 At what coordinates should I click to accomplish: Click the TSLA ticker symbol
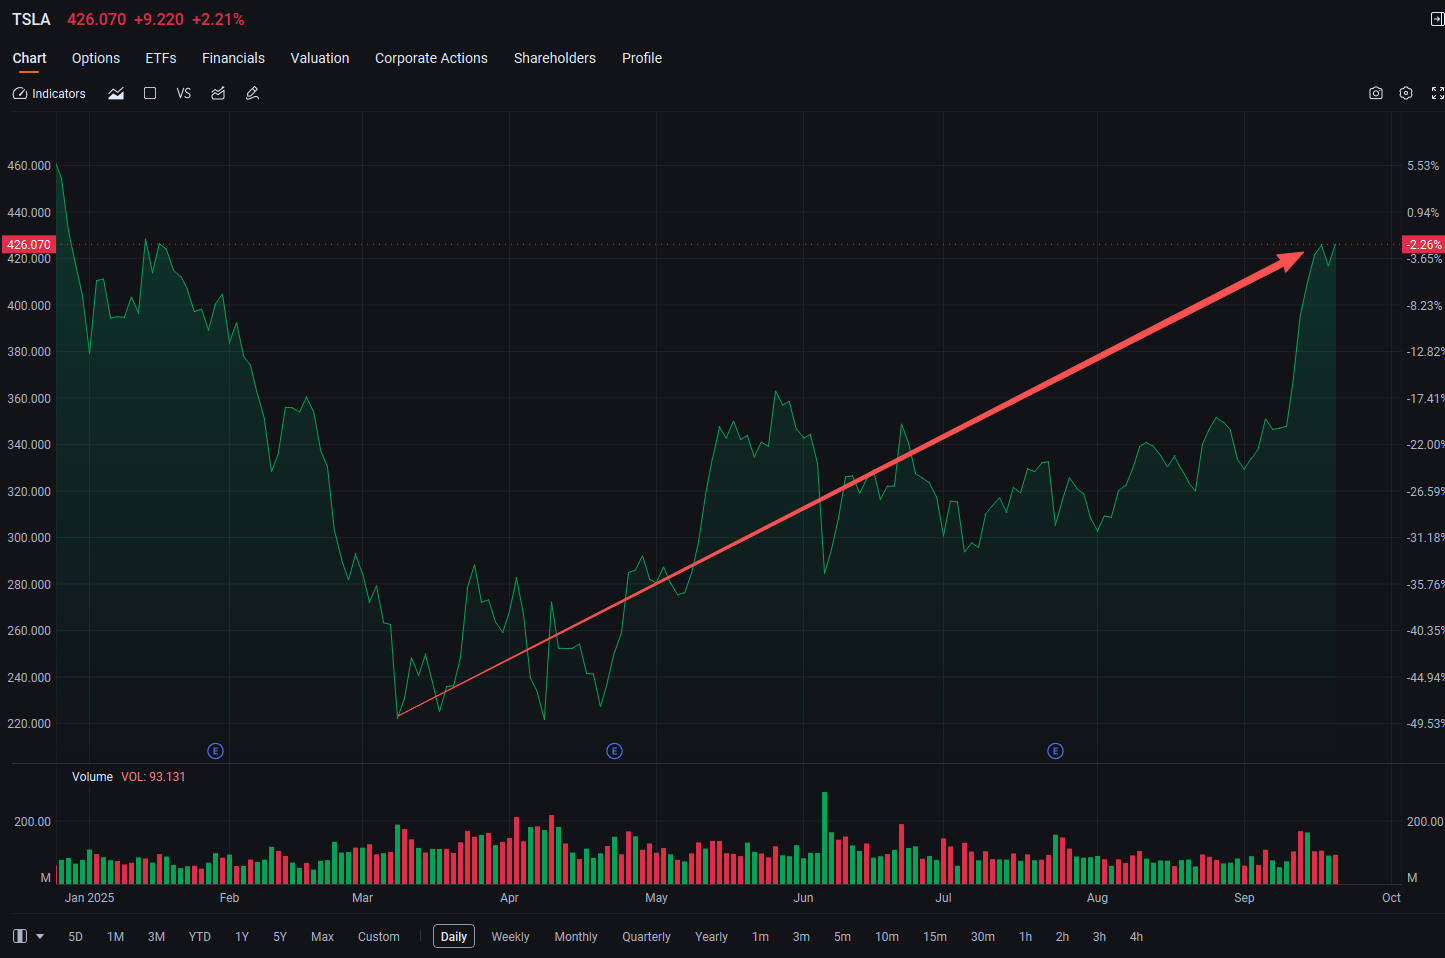31,19
